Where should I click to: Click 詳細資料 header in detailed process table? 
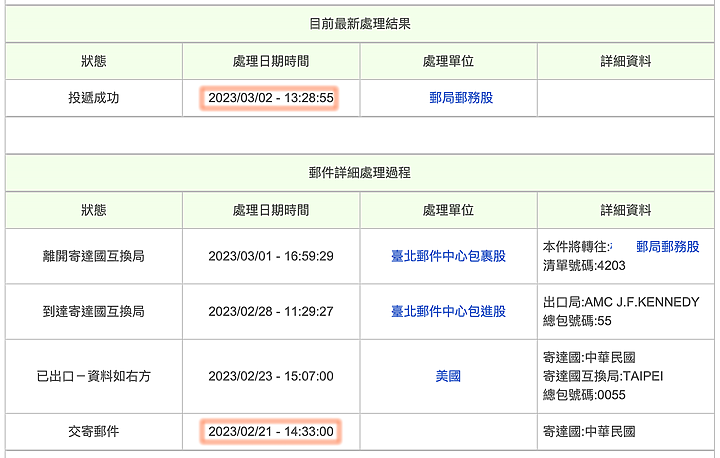[x=626, y=210]
